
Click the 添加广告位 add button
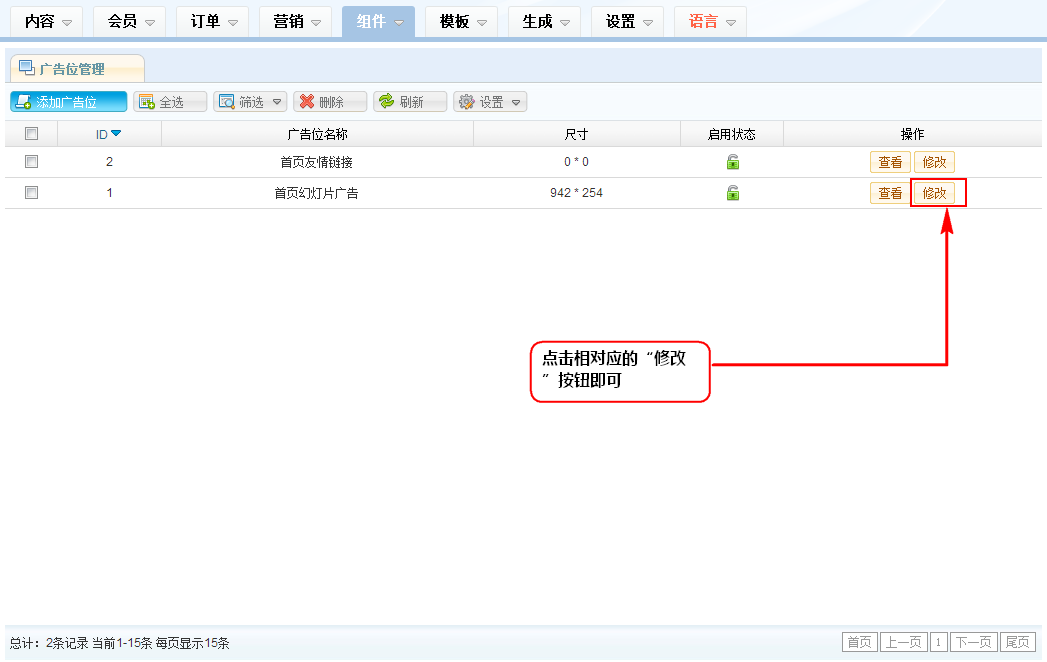68,102
